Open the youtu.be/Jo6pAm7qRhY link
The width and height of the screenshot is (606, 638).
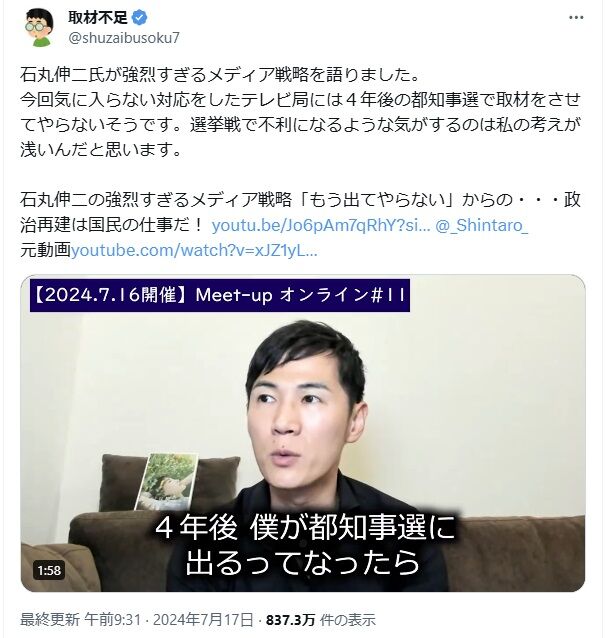[321, 225]
